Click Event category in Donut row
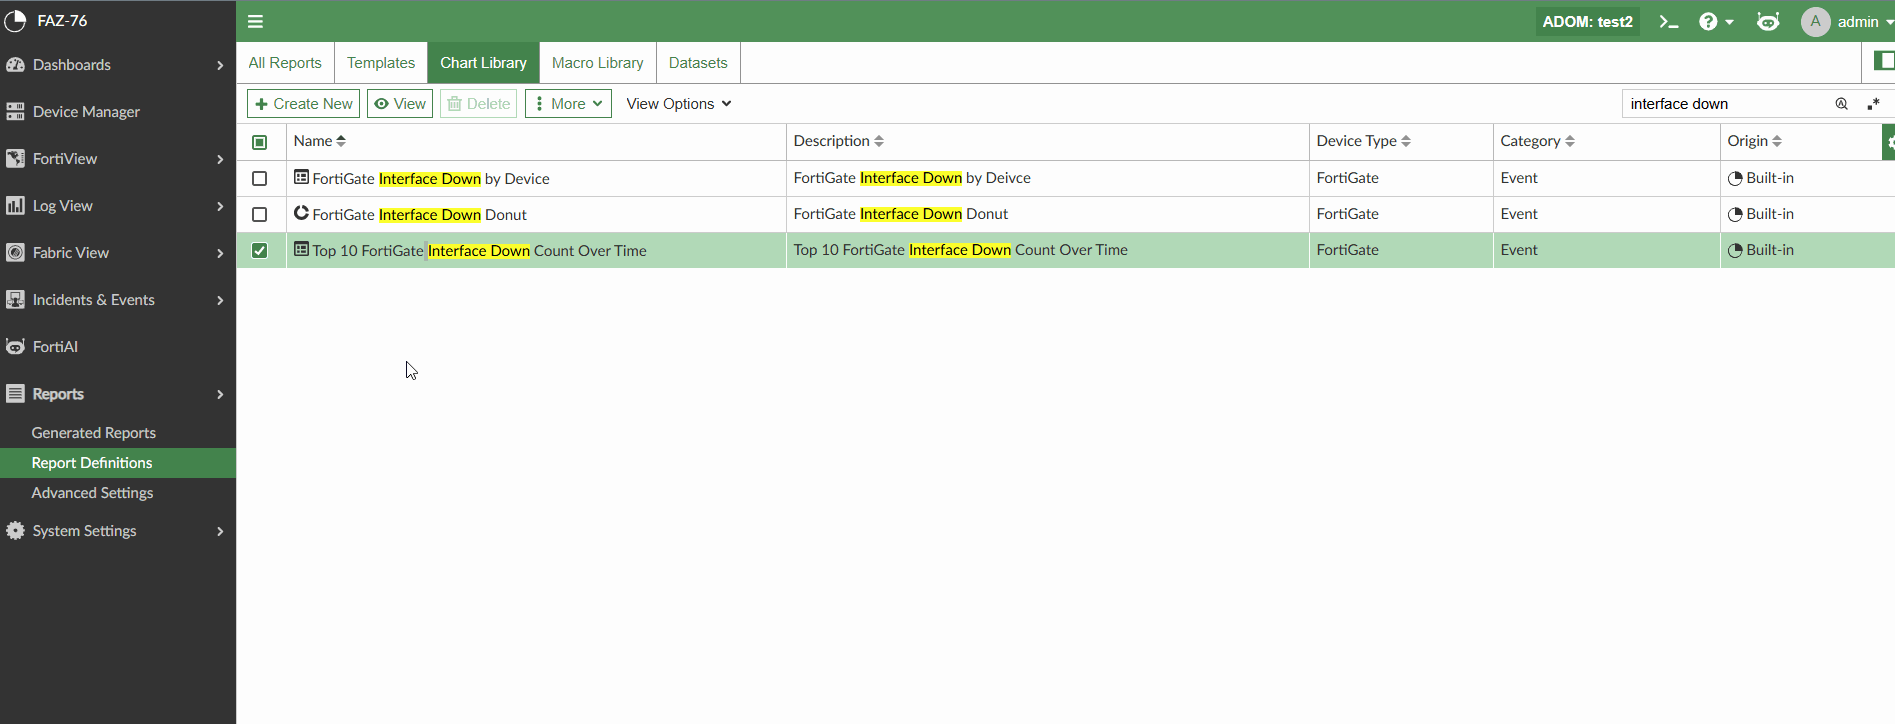The height and width of the screenshot is (724, 1895). click(x=1519, y=214)
